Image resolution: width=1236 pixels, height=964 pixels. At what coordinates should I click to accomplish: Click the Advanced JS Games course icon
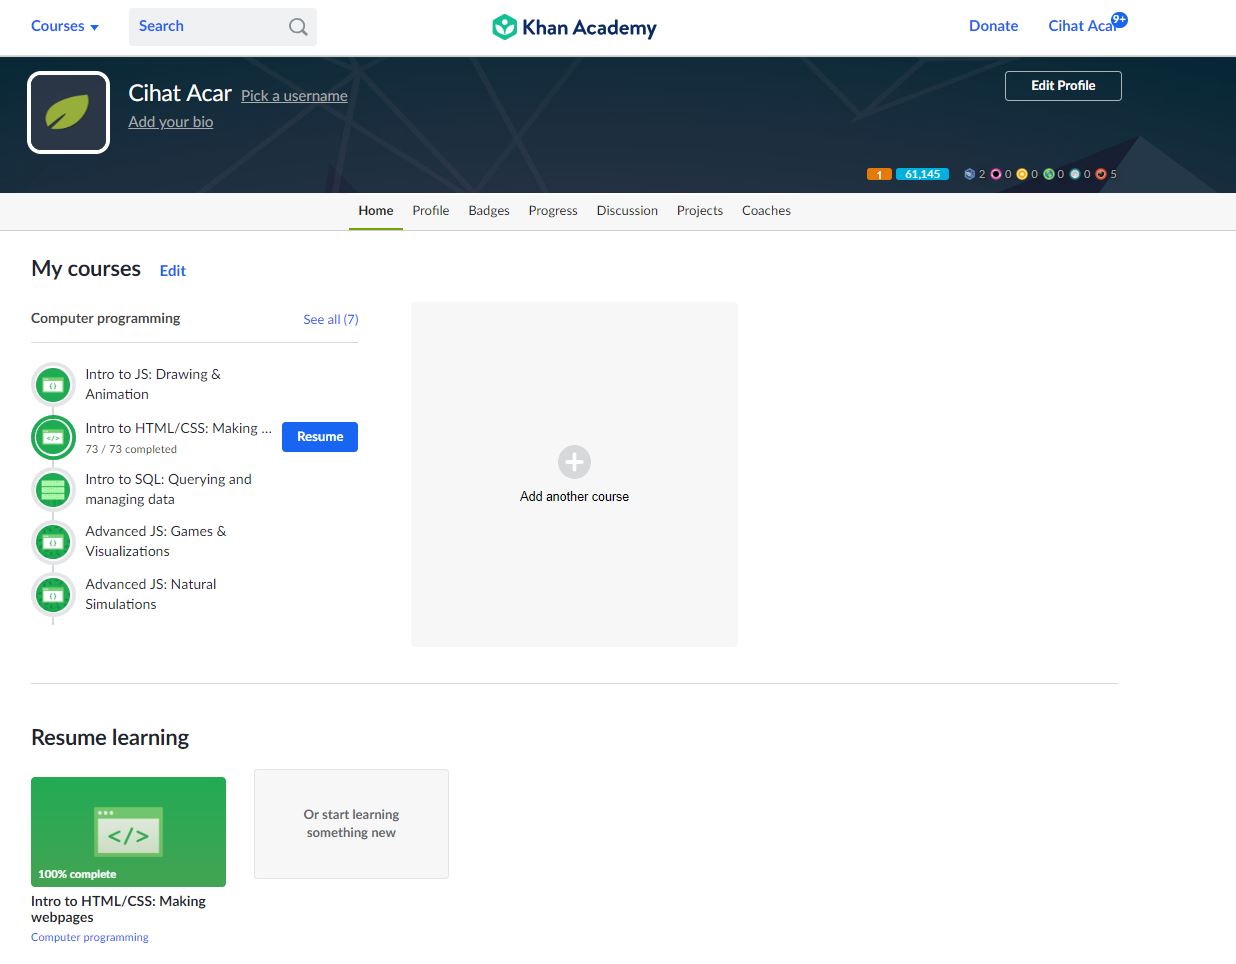point(53,542)
